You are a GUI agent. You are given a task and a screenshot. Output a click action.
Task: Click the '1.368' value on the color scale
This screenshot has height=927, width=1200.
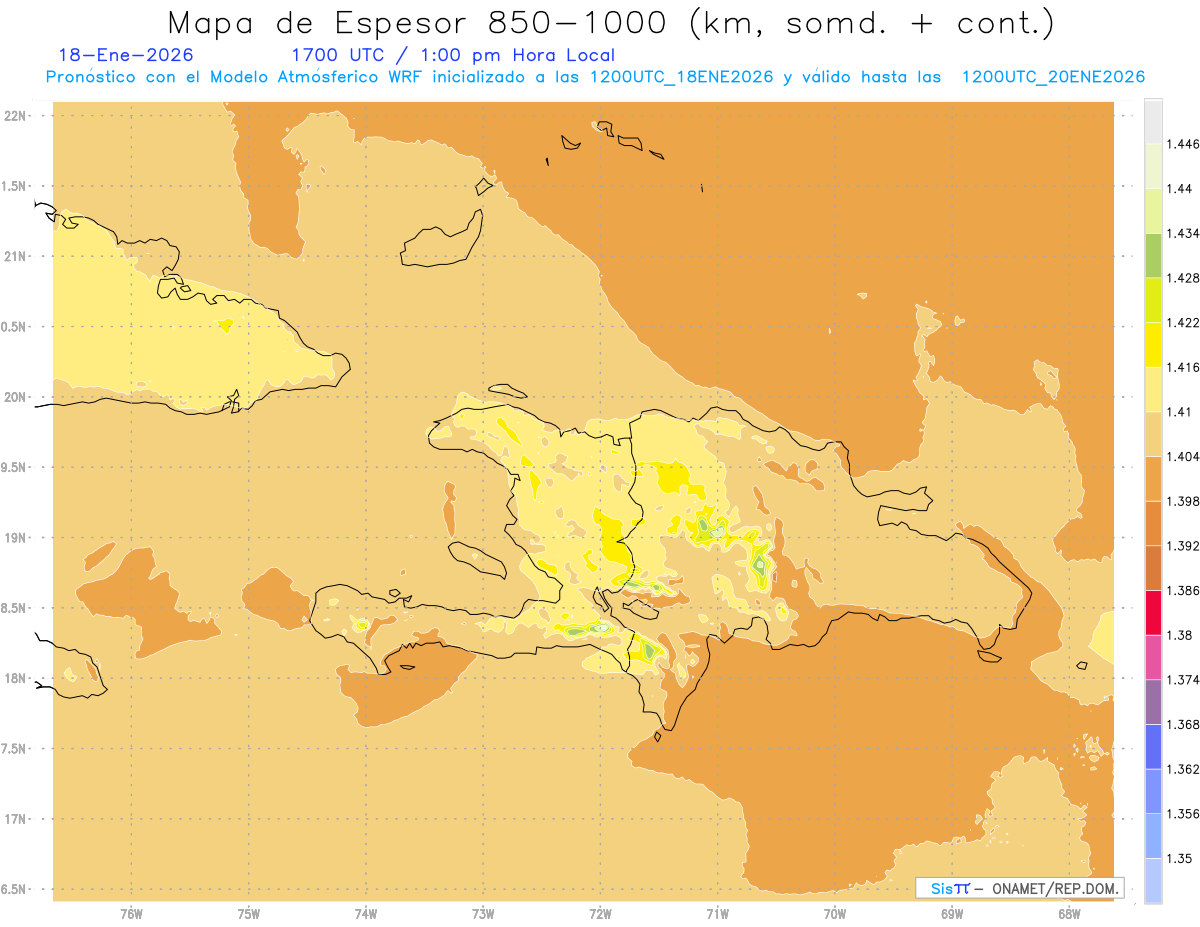point(1182,724)
